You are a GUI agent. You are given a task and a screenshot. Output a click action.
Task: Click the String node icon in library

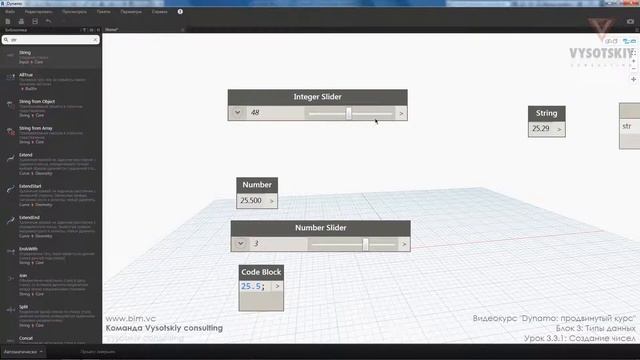(x=10, y=55)
